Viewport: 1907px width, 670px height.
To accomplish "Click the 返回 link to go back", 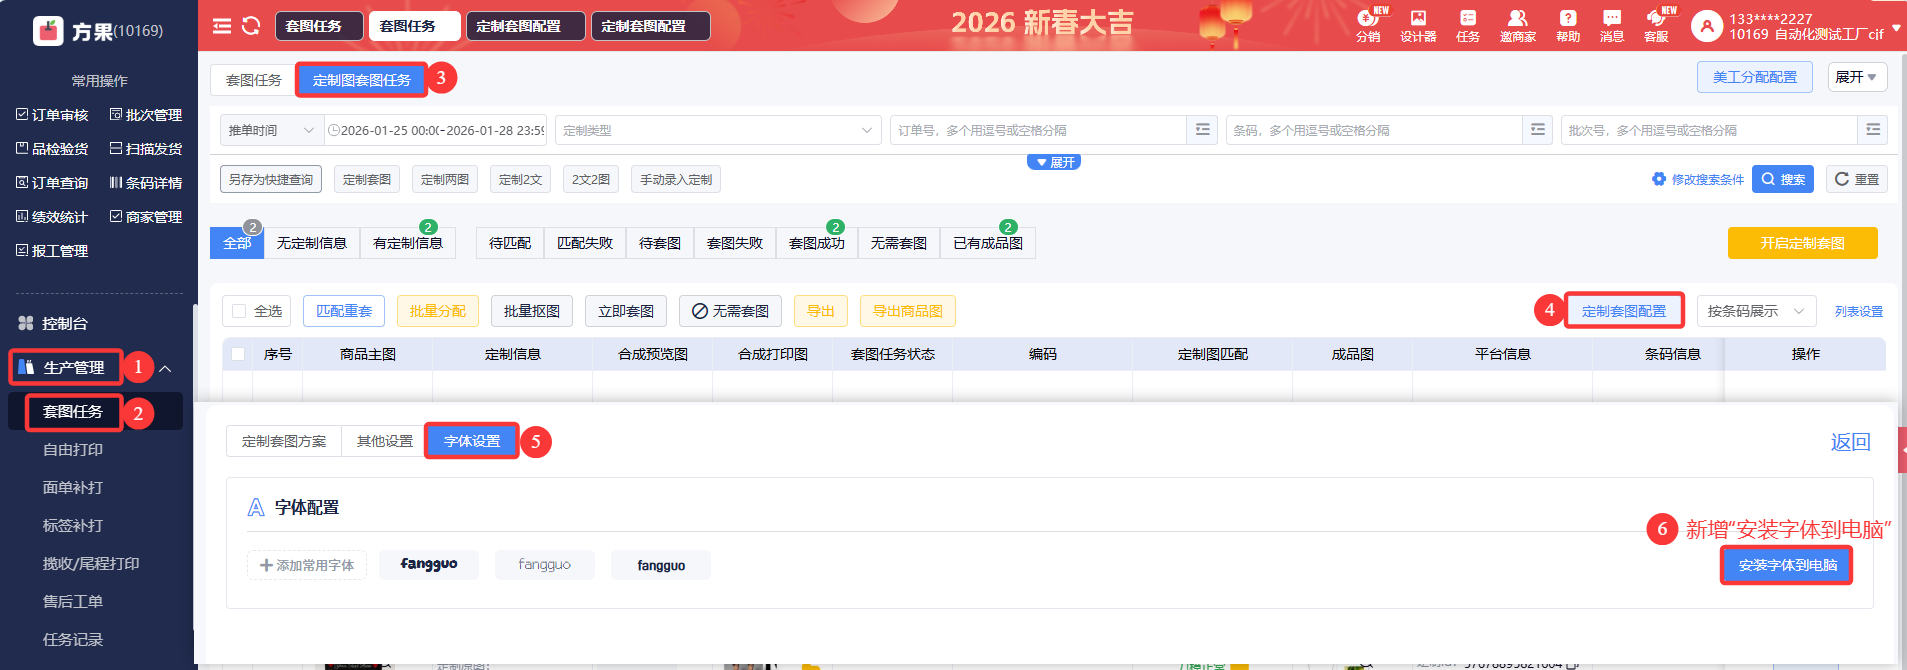I will [x=1849, y=442].
